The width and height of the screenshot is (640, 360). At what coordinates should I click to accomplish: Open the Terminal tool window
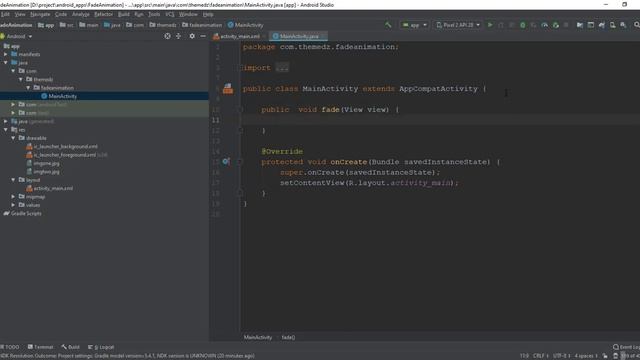(x=40, y=347)
